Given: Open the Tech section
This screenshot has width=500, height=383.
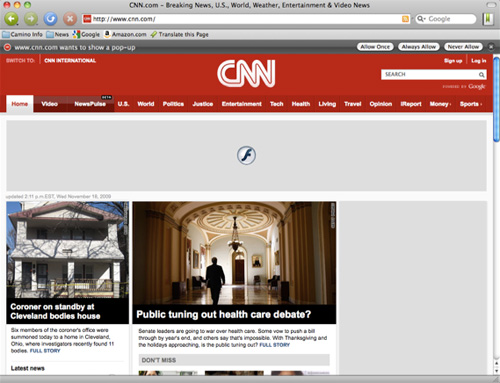Looking at the screenshot, I should (277, 104).
